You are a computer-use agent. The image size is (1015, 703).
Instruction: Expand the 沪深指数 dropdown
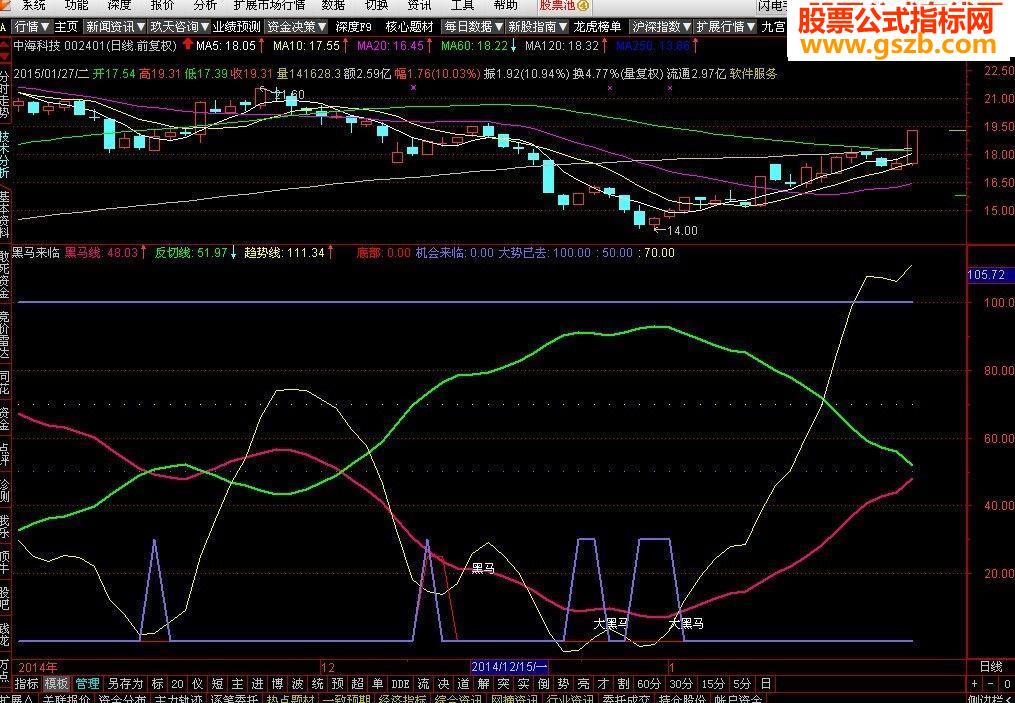661,27
